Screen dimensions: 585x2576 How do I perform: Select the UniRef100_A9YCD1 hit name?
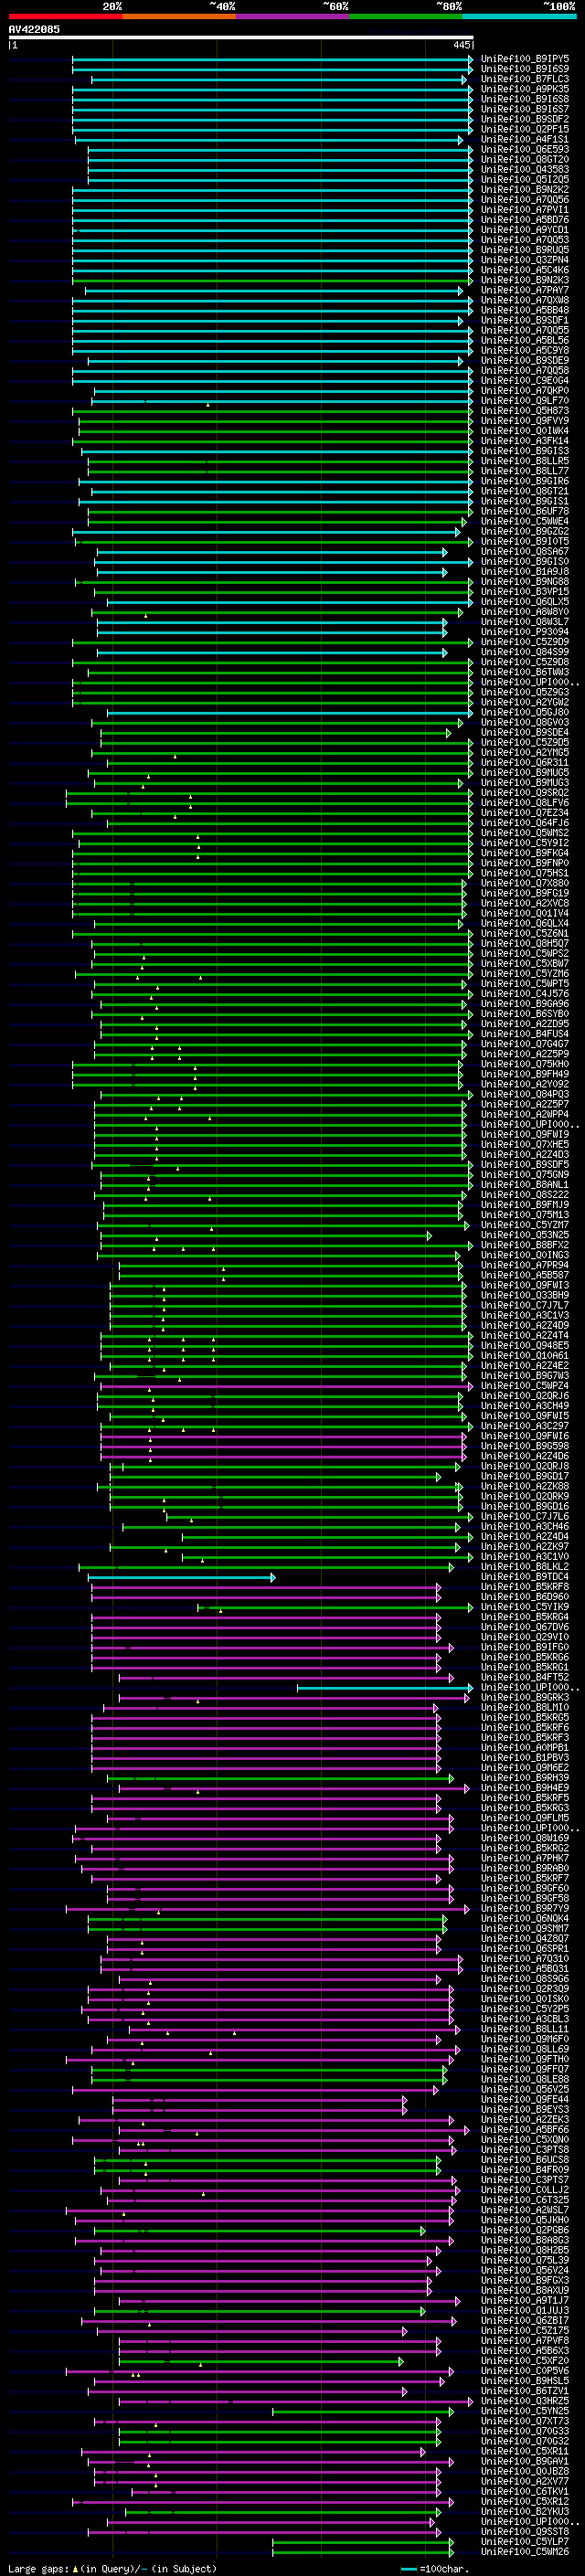coord(525,230)
